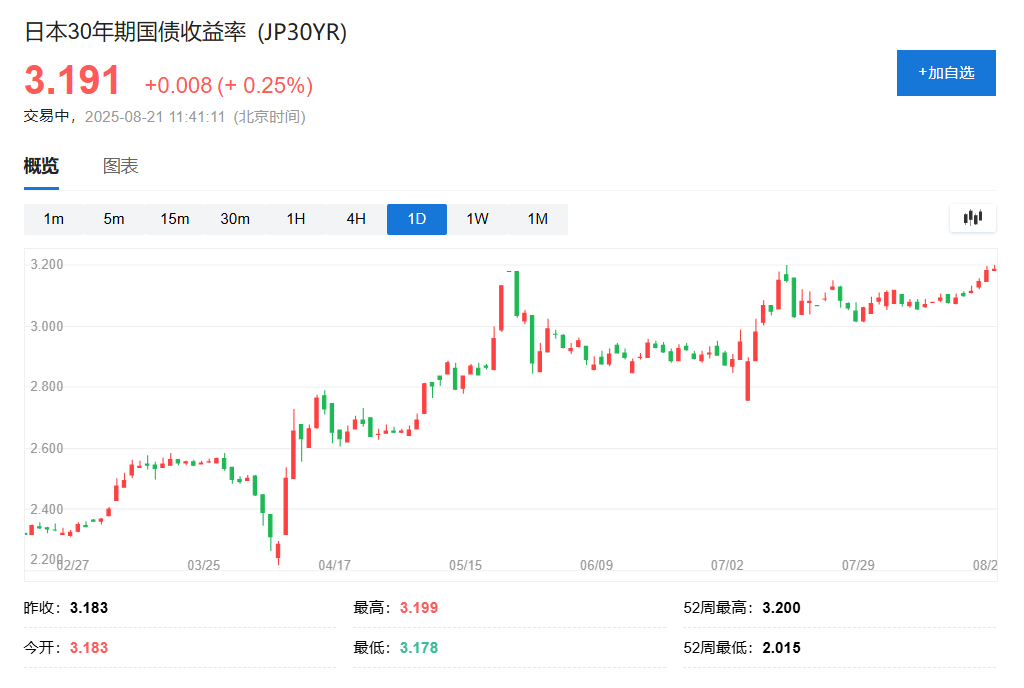Image resolution: width=1024 pixels, height=688 pixels.
Task: Select the 1m timeframe
Action: [x=55, y=218]
